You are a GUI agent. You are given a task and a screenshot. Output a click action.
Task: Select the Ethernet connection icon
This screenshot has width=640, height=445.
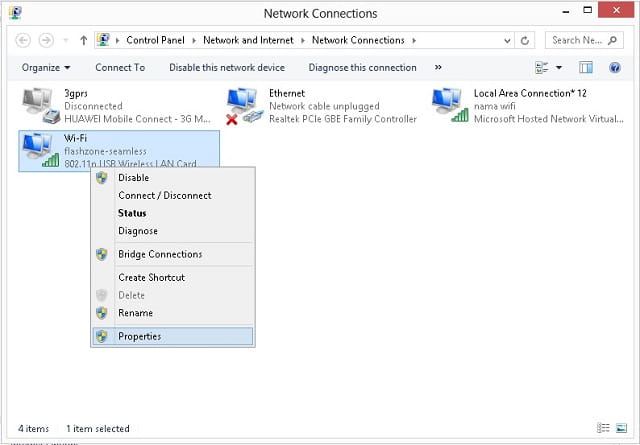(x=245, y=106)
